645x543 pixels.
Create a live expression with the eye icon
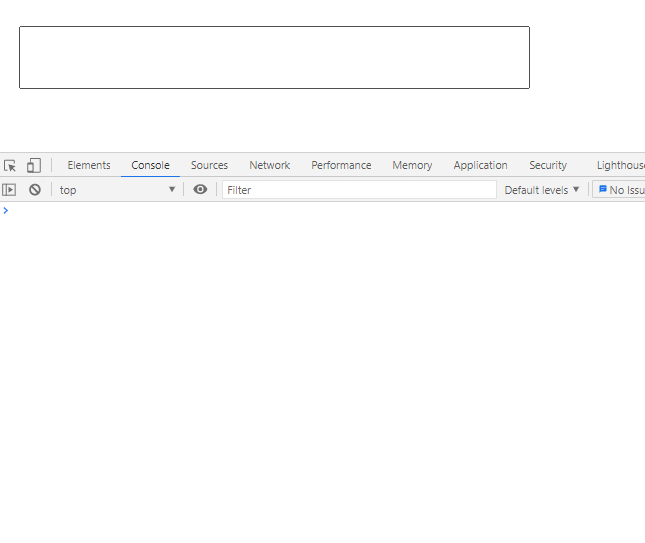pyautogui.click(x=200, y=190)
